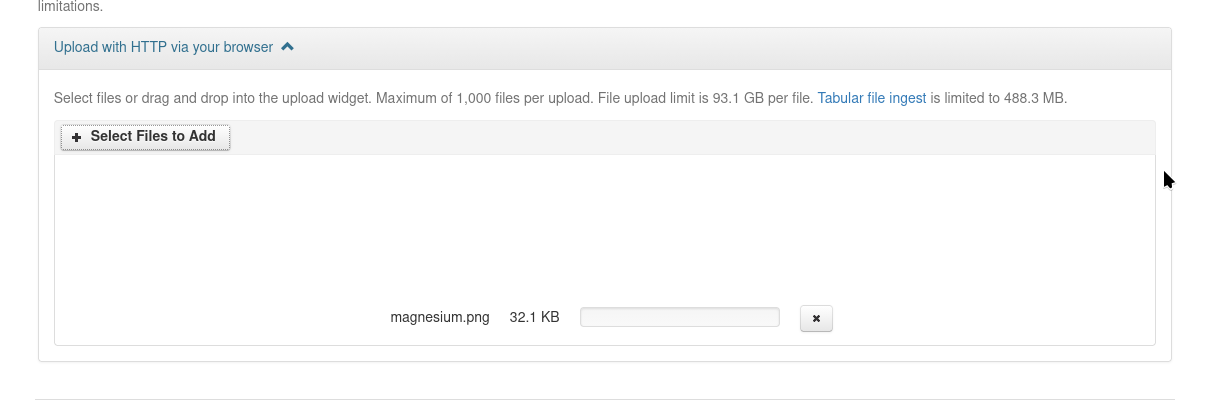The height and width of the screenshot is (407, 1216).
Task: Open the "Tabular file ingest" link
Action: point(872,98)
